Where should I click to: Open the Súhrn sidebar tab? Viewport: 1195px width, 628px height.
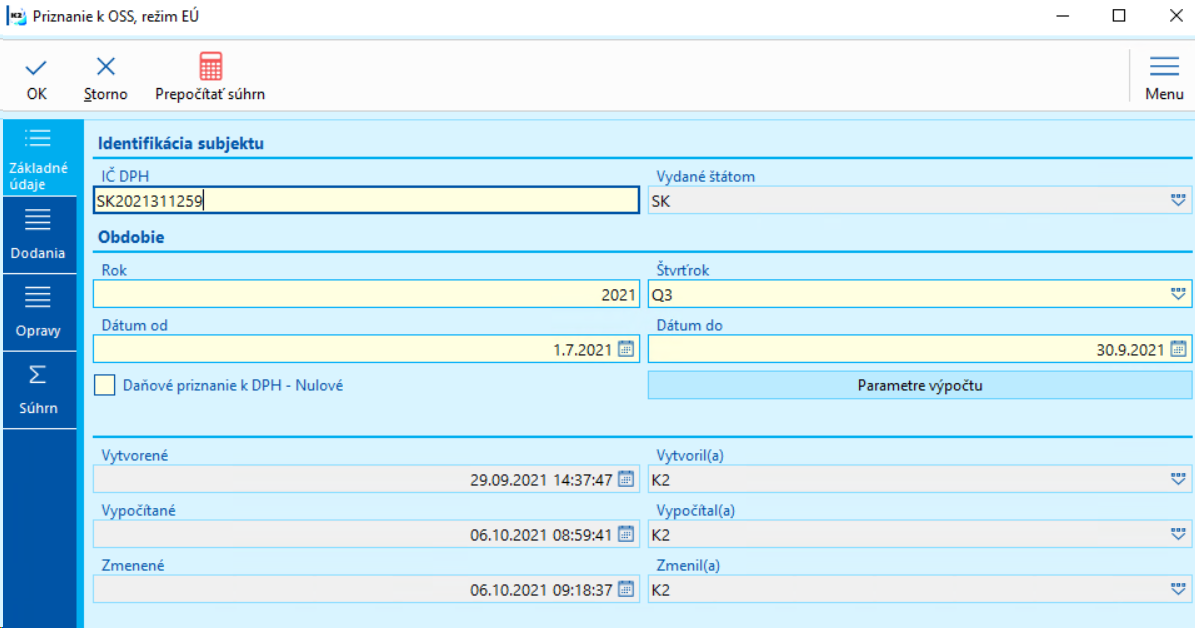(40, 390)
